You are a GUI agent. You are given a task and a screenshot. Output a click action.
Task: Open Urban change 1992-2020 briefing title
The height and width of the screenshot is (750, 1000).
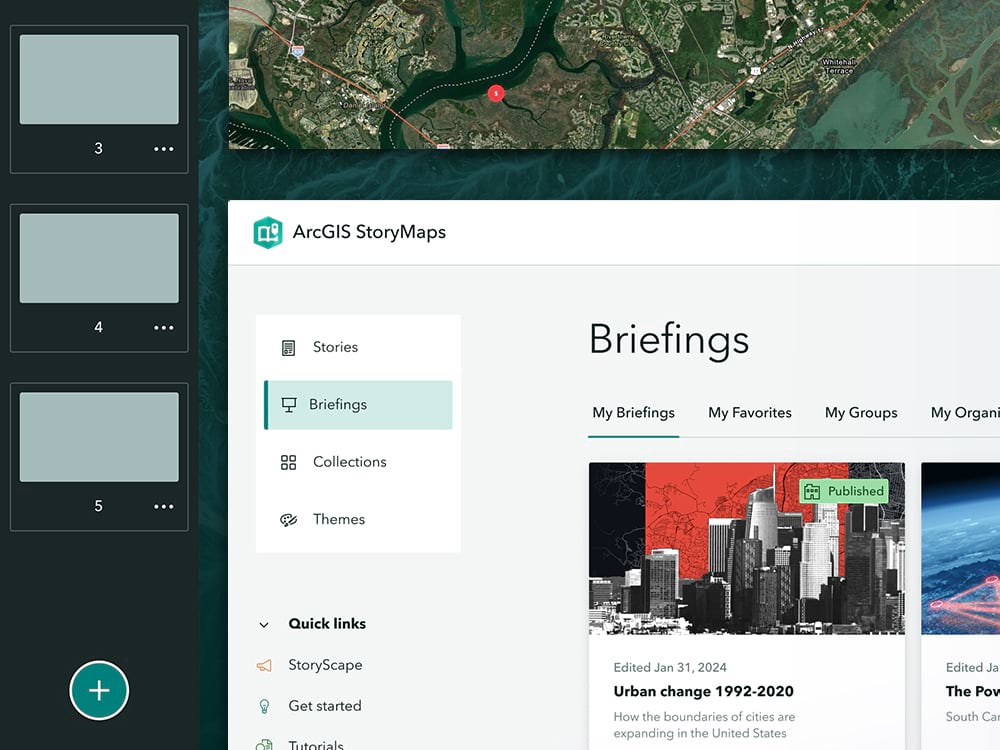pyautogui.click(x=703, y=691)
